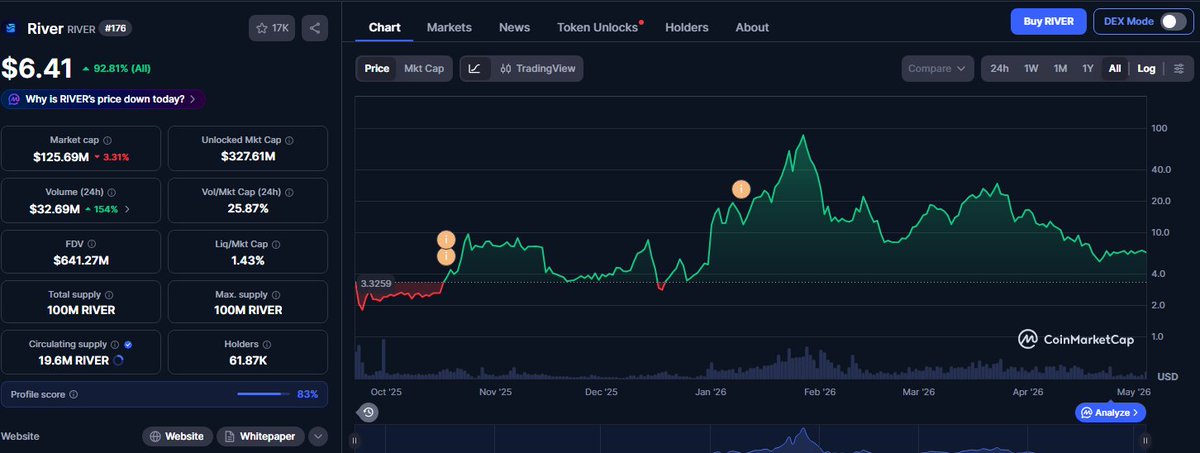Open Profile score info icon
The image size is (1200, 453).
tap(74, 394)
